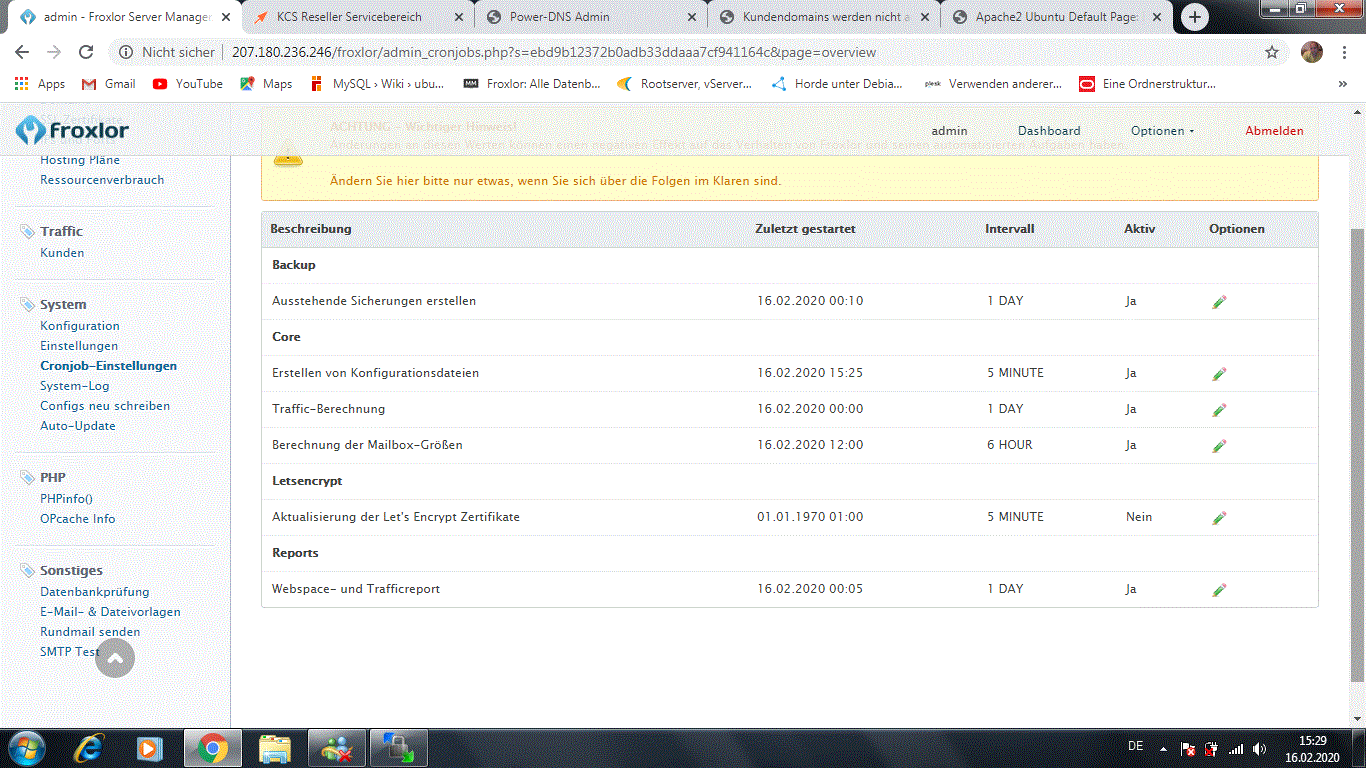Open Dashboard from the top navigation
Viewport: 1366px width, 768px height.
tap(1049, 131)
